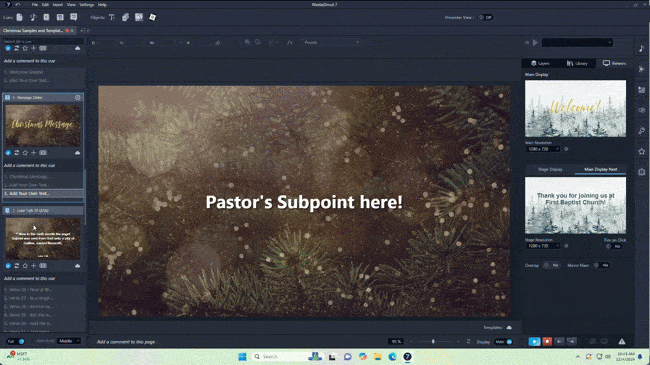650x365 pixels.
Task: Switch to the Library tab
Action: tap(577, 63)
